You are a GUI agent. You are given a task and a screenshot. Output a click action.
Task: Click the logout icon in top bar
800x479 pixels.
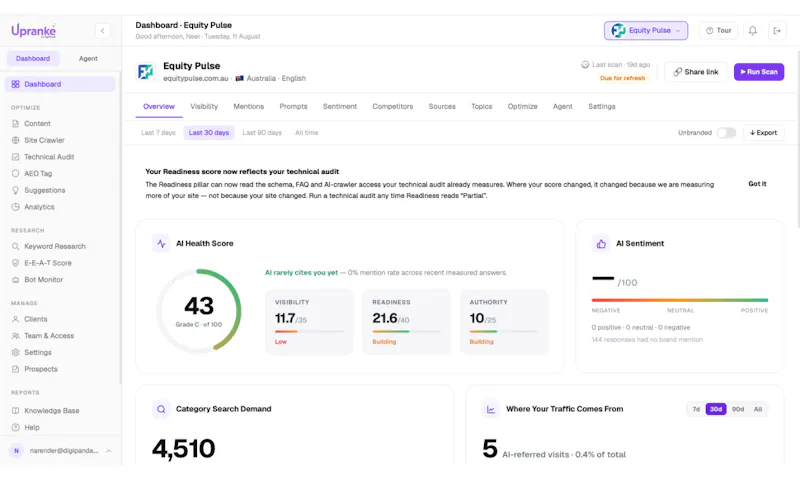777,31
